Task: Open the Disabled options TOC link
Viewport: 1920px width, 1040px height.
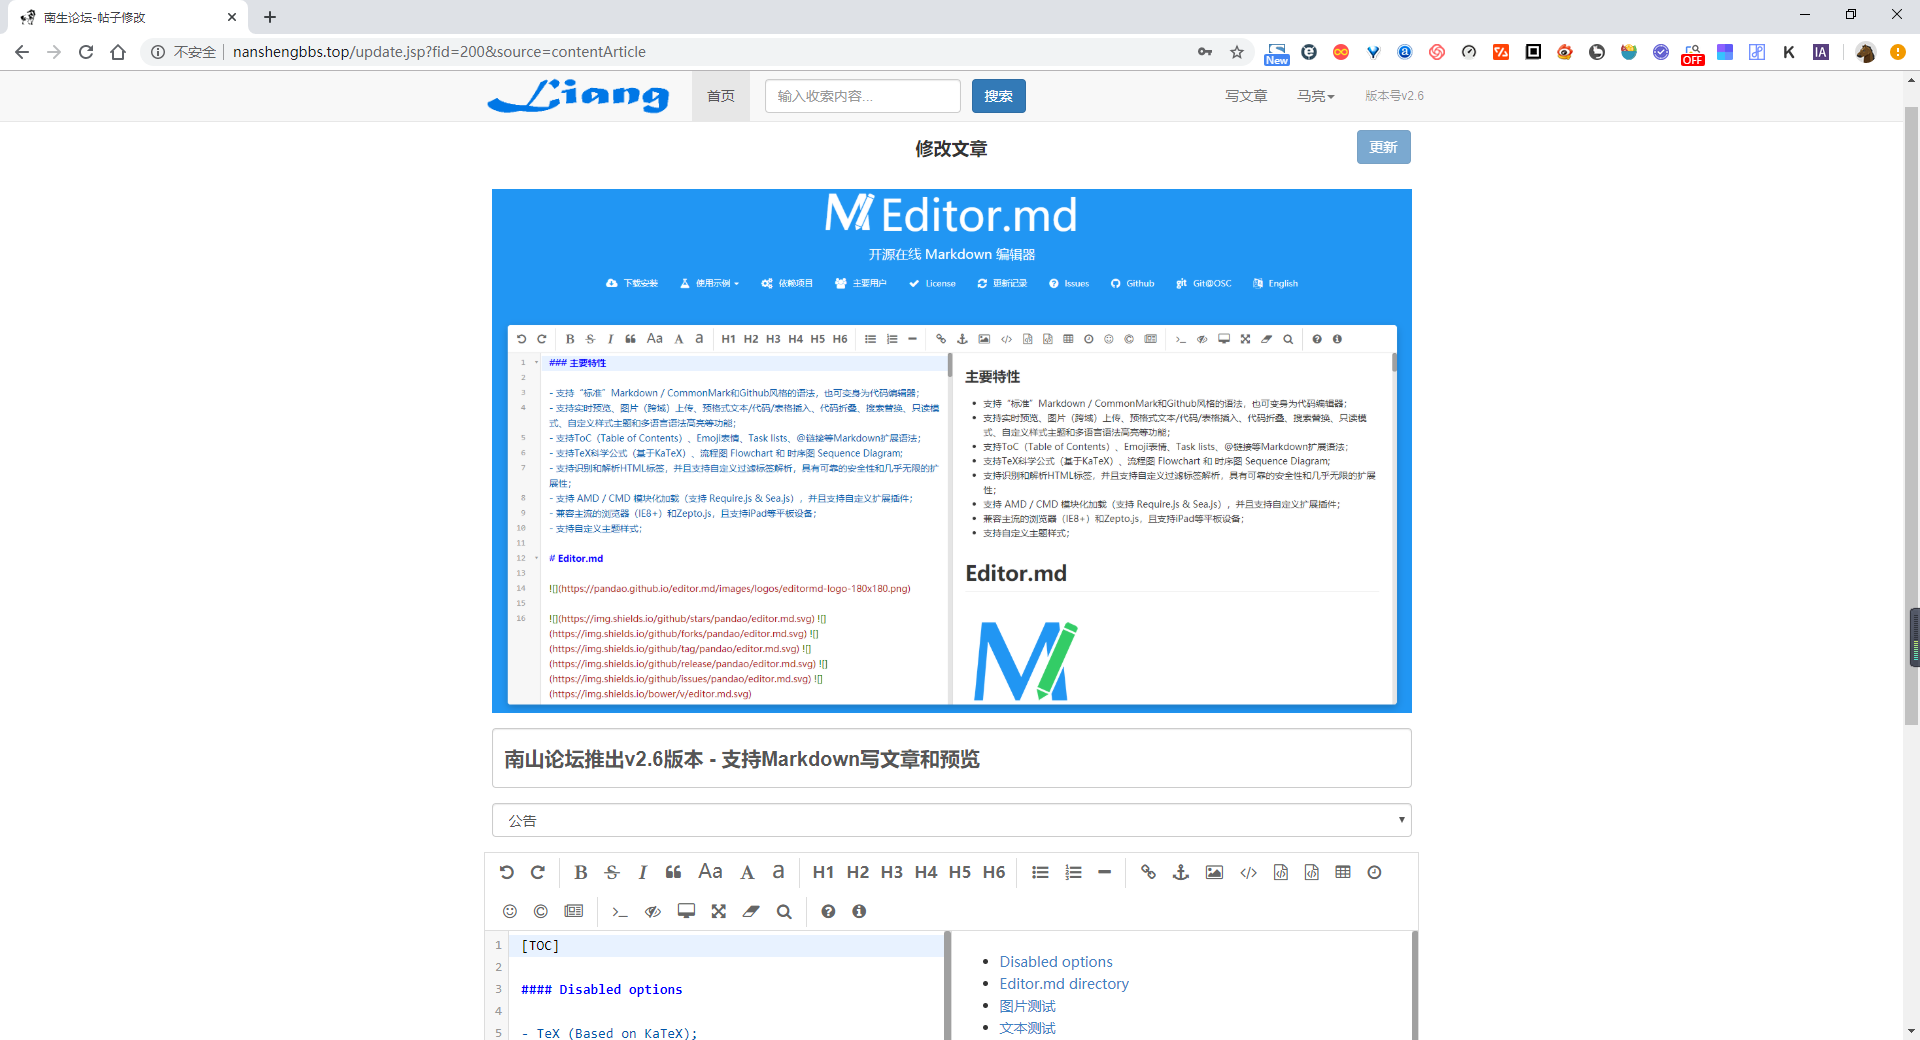Action: coord(1056,961)
